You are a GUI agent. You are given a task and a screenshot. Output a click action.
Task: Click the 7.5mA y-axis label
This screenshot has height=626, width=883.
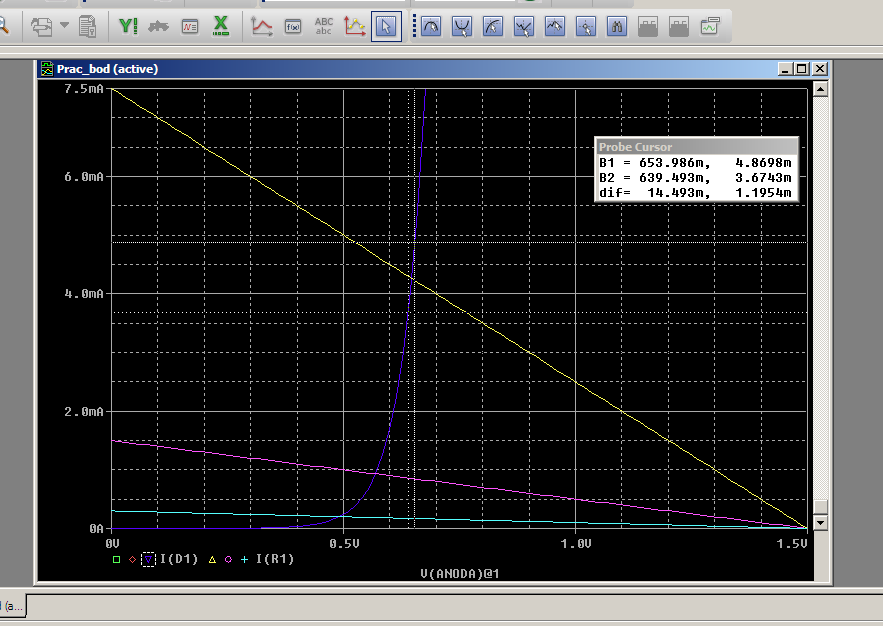click(x=83, y=88)
